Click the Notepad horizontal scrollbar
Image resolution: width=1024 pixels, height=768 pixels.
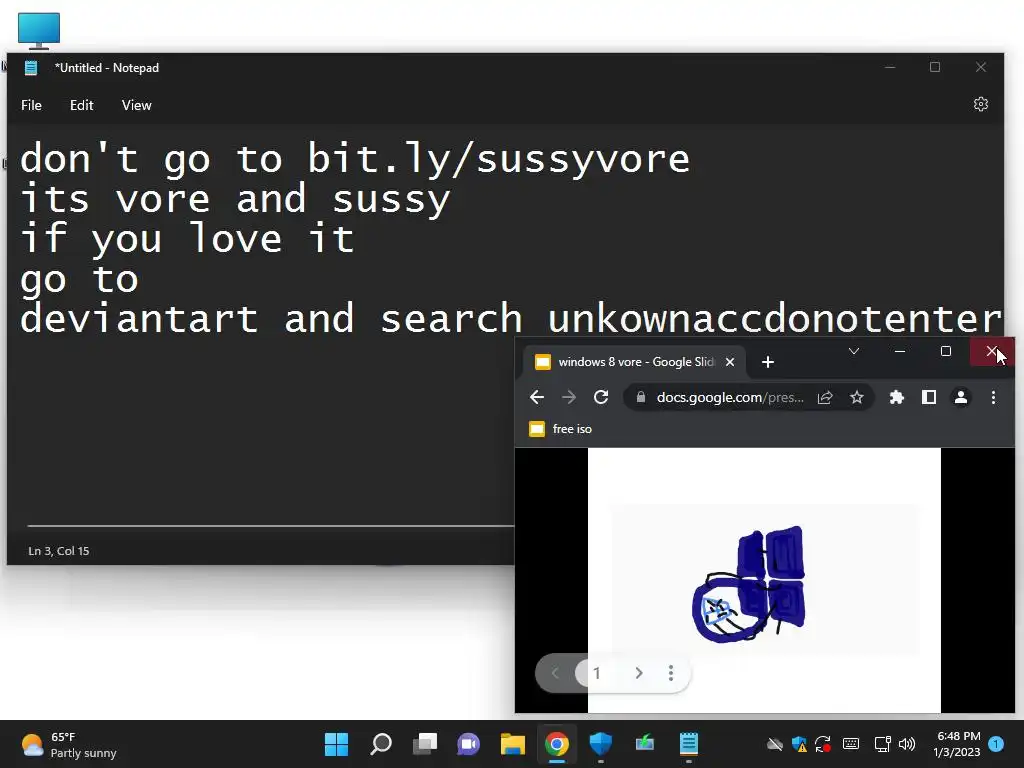click(x=270, y=525)
